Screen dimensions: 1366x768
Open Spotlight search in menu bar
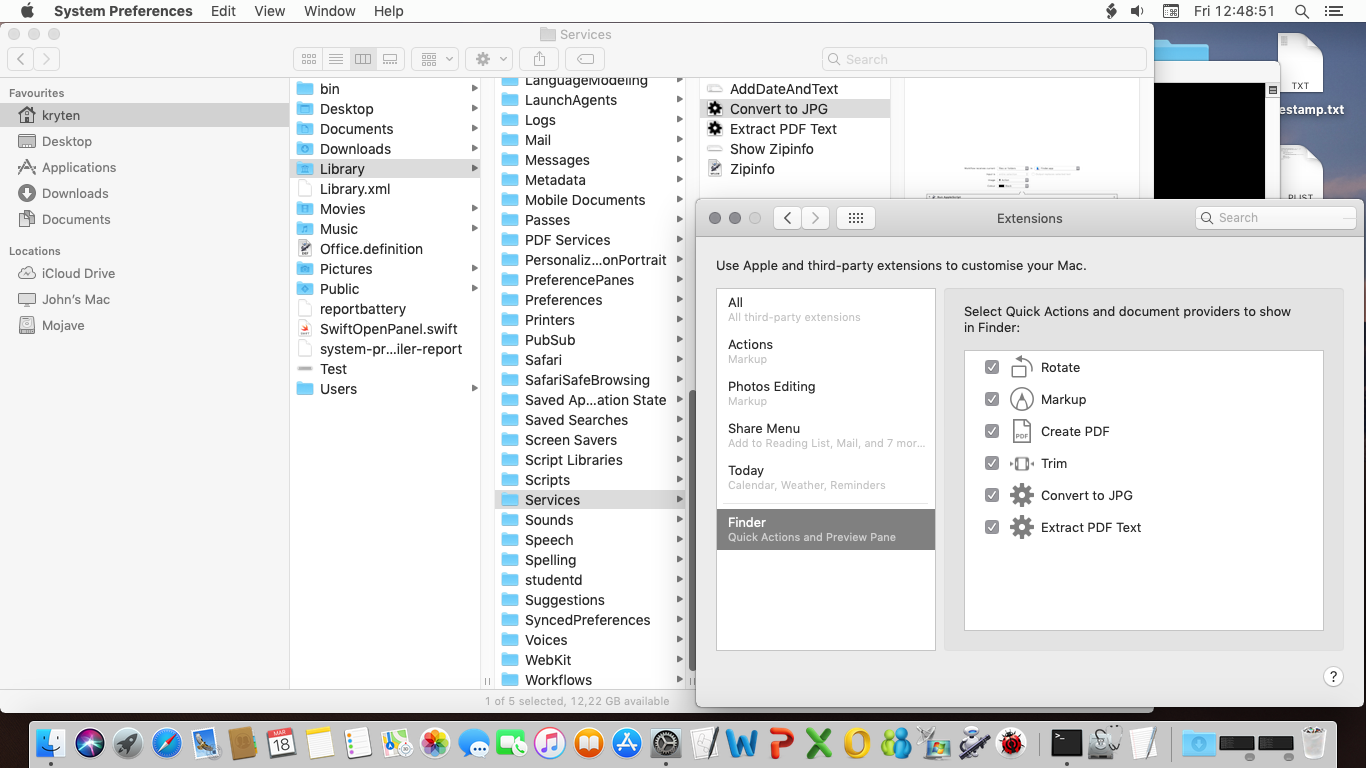point(1302,11)
